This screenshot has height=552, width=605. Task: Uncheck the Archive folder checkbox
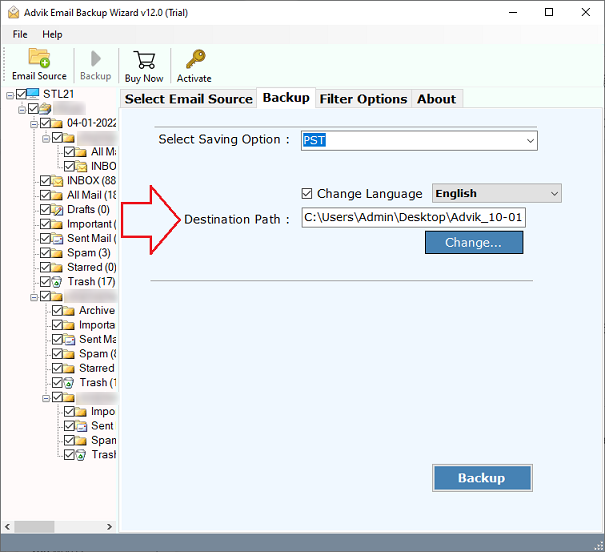57,311
